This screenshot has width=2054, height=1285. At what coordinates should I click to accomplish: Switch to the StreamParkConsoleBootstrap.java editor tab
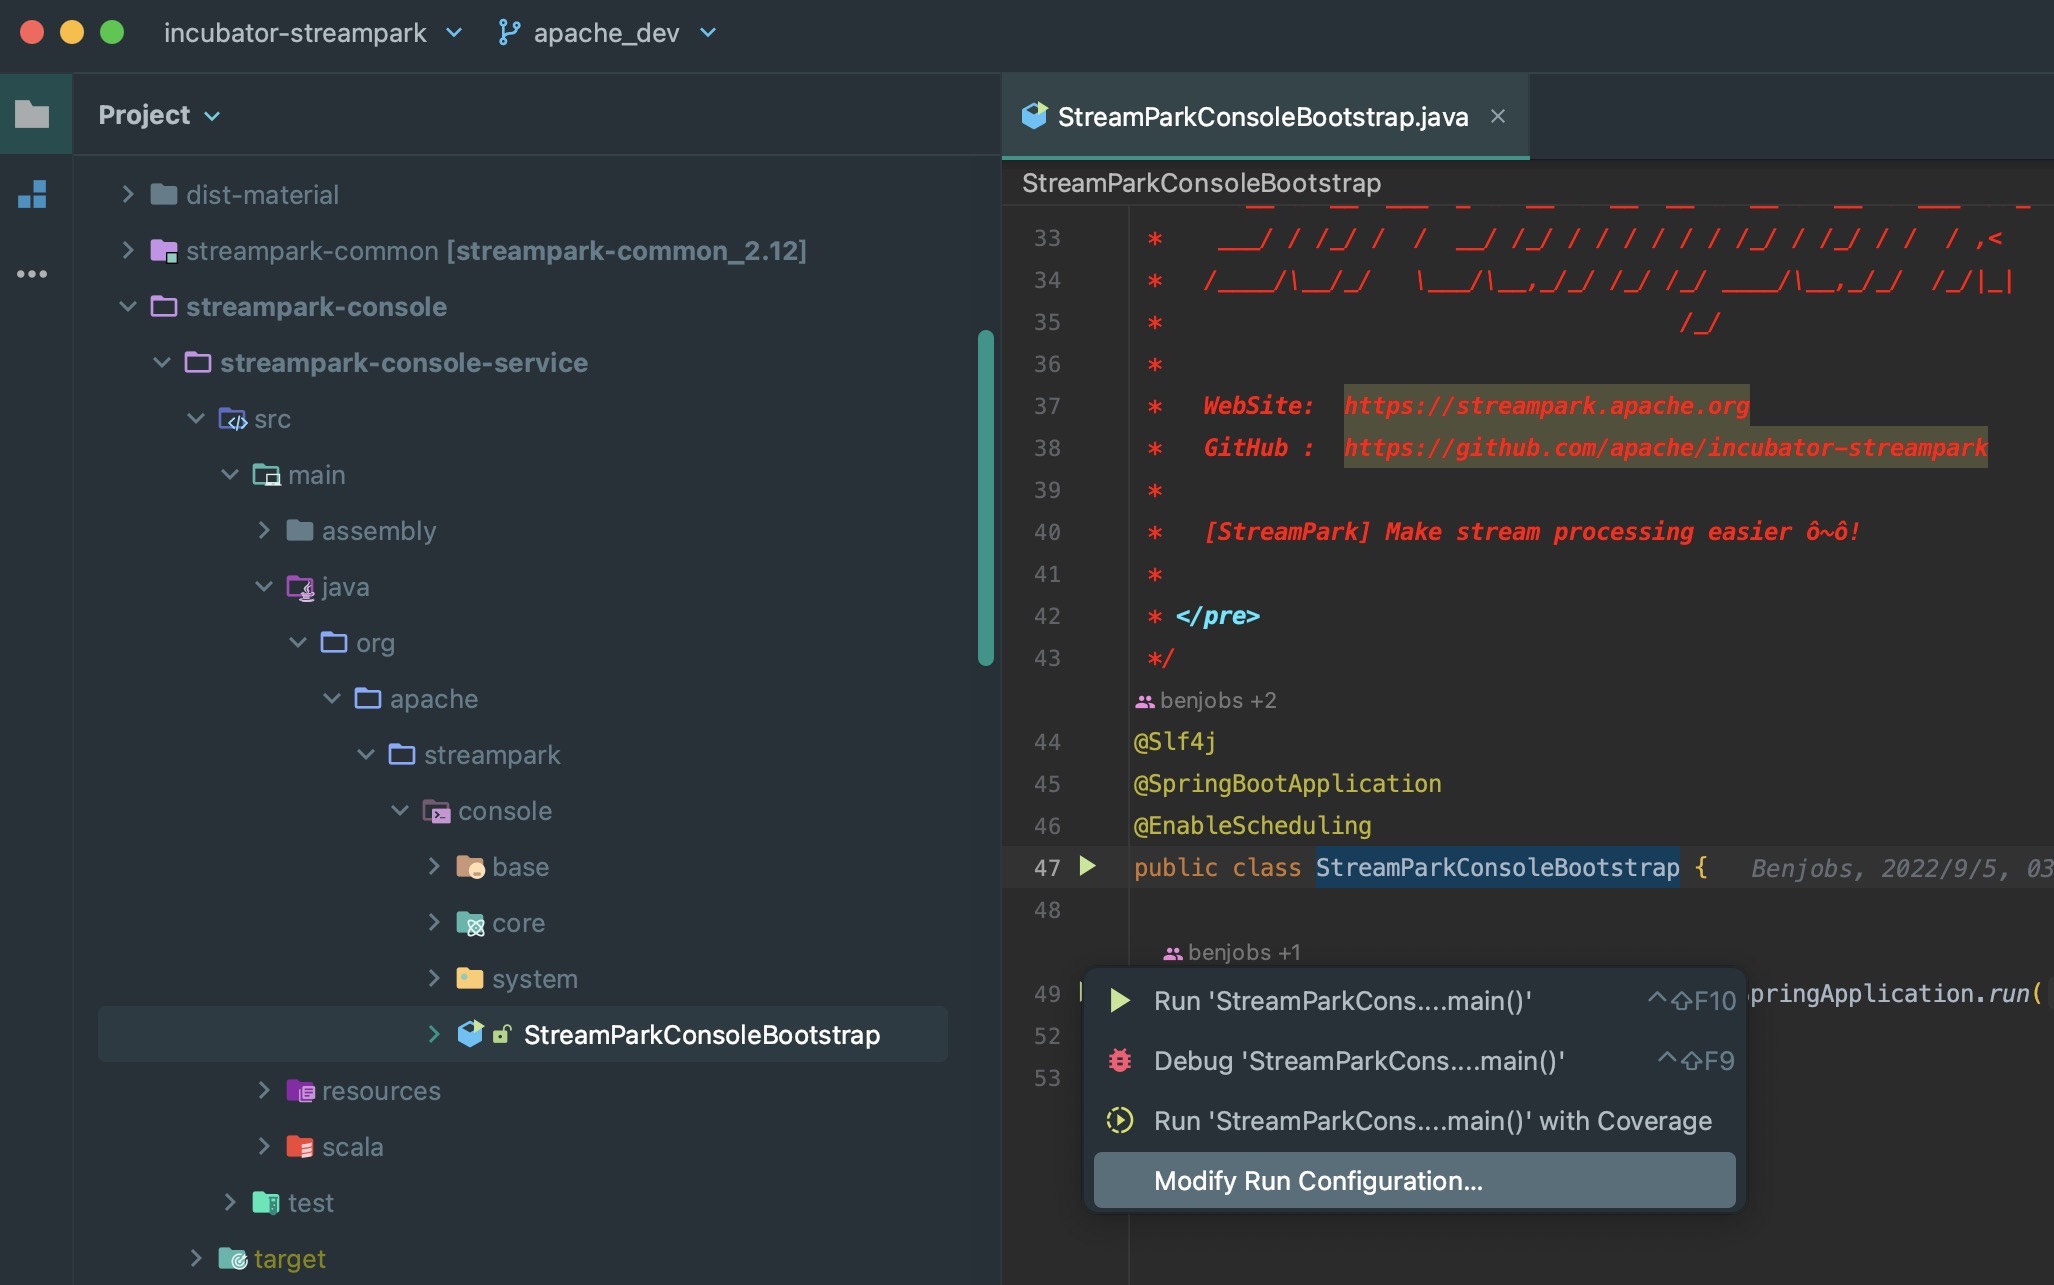pos(1262,117)
